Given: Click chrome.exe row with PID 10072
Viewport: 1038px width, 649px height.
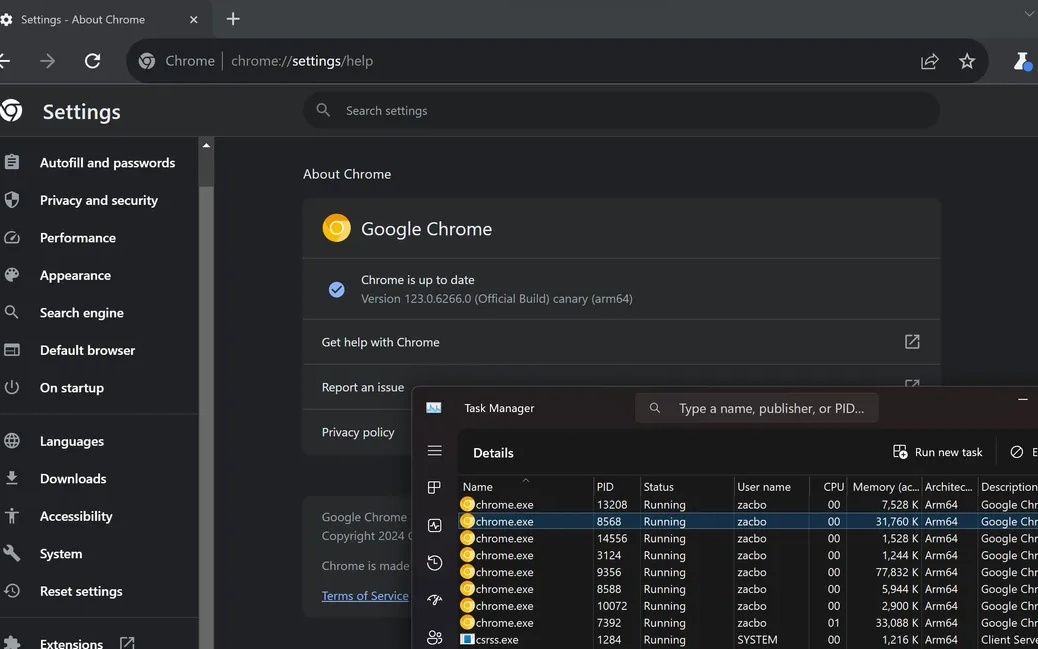Looking at the screenshot, I should [x=748, y=606].
